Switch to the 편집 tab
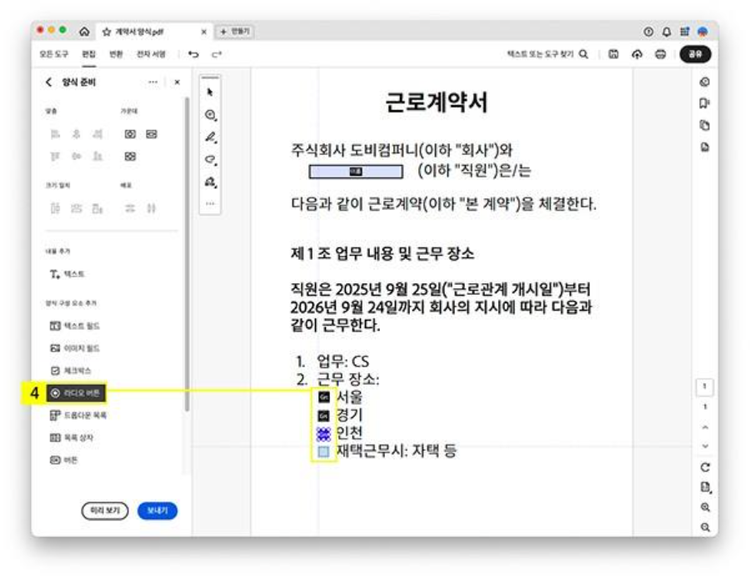Viewport: 750px width, 578px height. (88, 54)
